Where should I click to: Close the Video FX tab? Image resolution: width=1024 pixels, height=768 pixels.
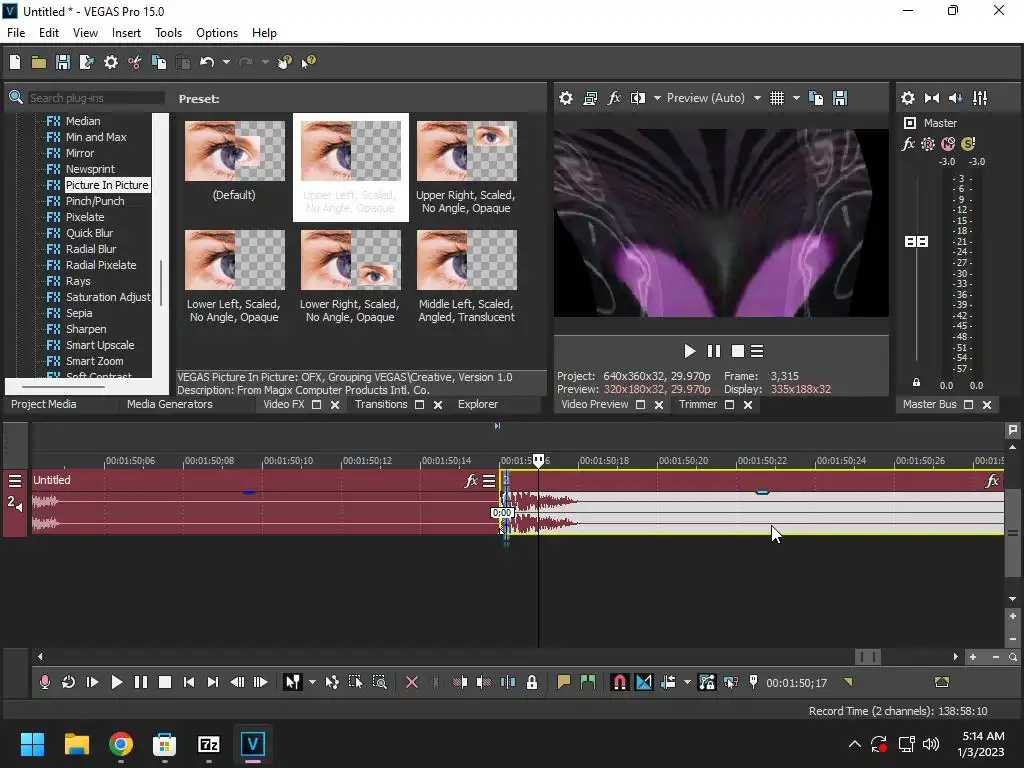pyautogui.click(x=334, y=405)
